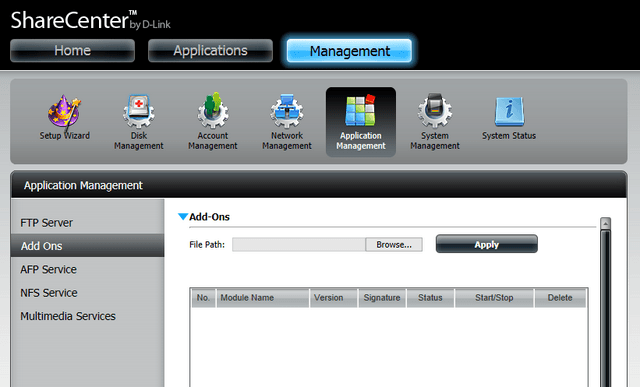The height and width of the screenshot is (387, 640).
Task: Open Account Management icon
Action: click(213, 122)
